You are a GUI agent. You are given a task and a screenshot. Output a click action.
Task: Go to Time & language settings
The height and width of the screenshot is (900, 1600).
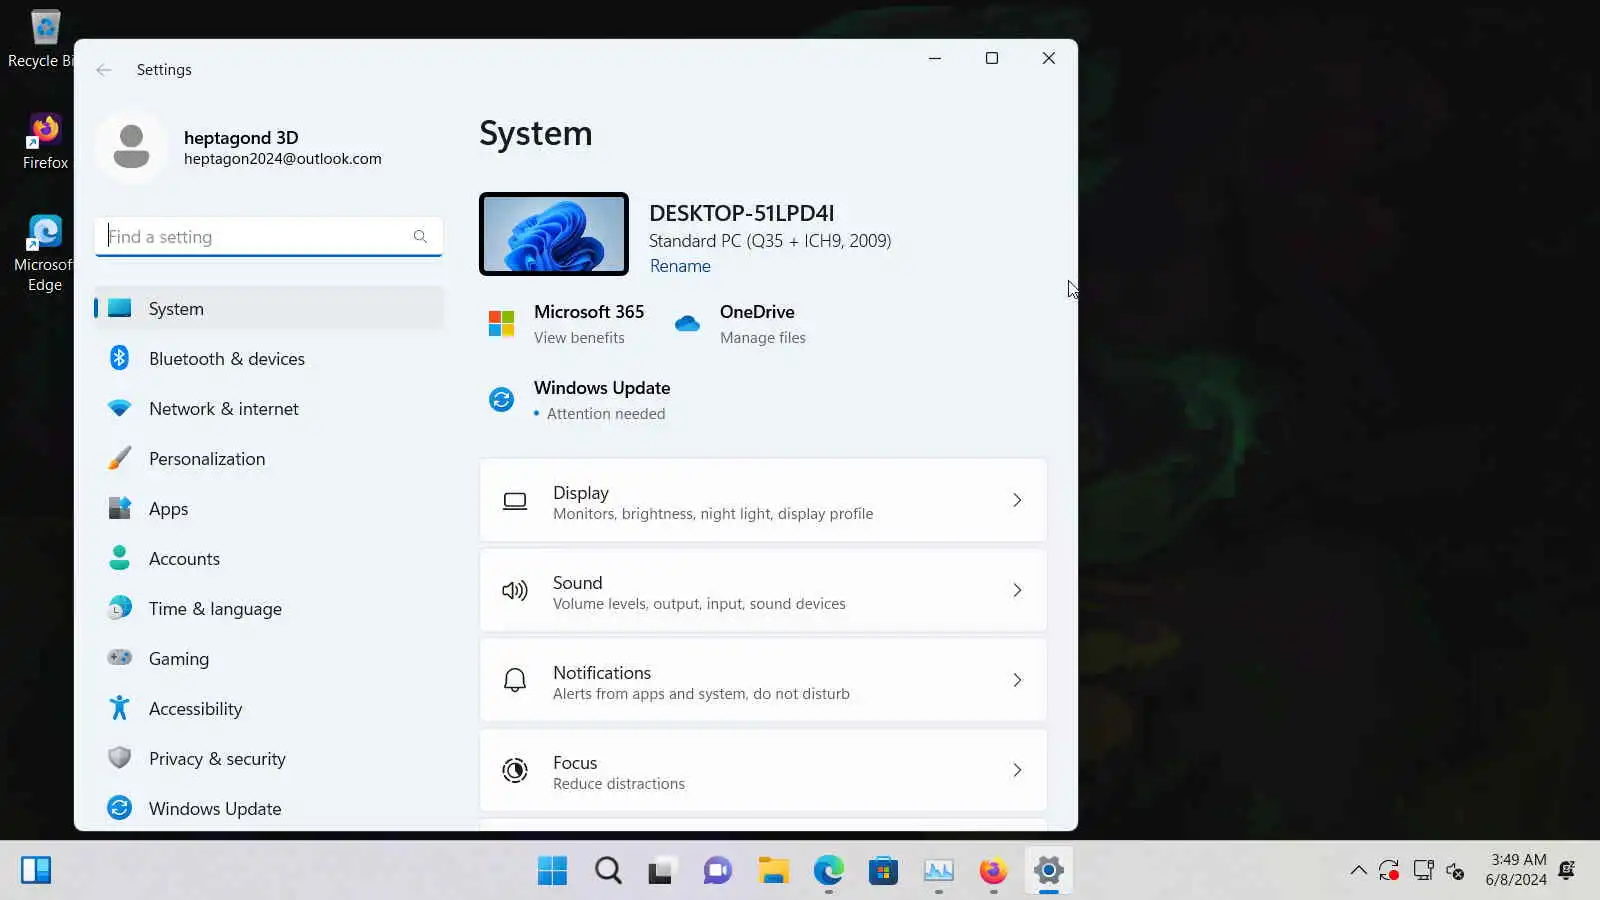coord(269,609)
